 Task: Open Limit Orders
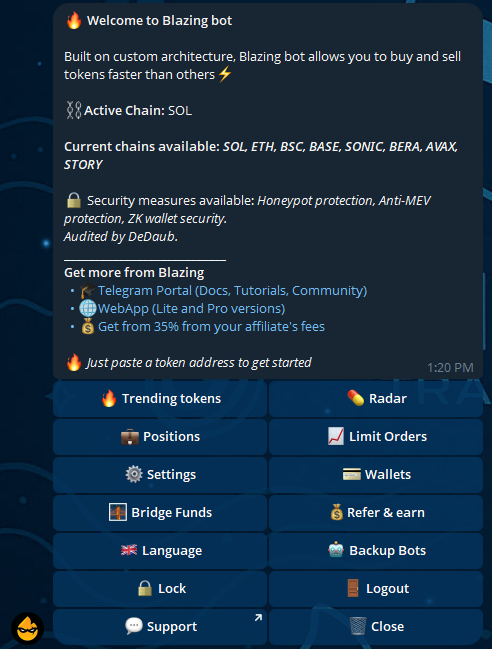click(376, 437)
